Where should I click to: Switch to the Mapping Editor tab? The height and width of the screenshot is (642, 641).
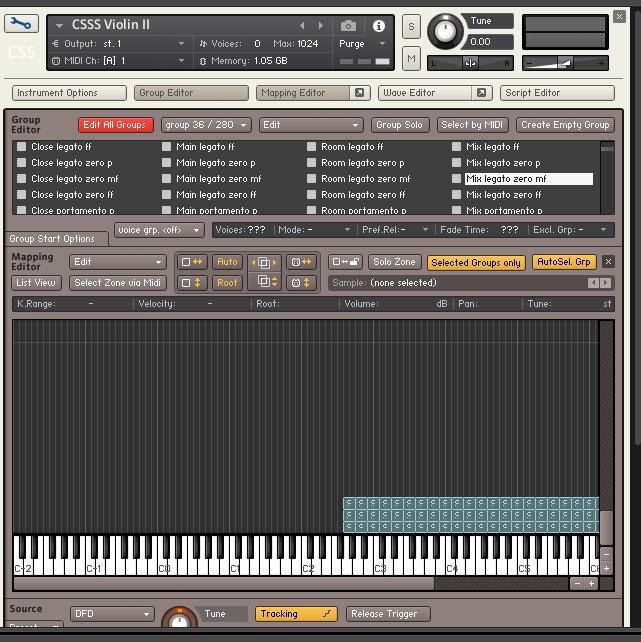(x=303, y=93)
